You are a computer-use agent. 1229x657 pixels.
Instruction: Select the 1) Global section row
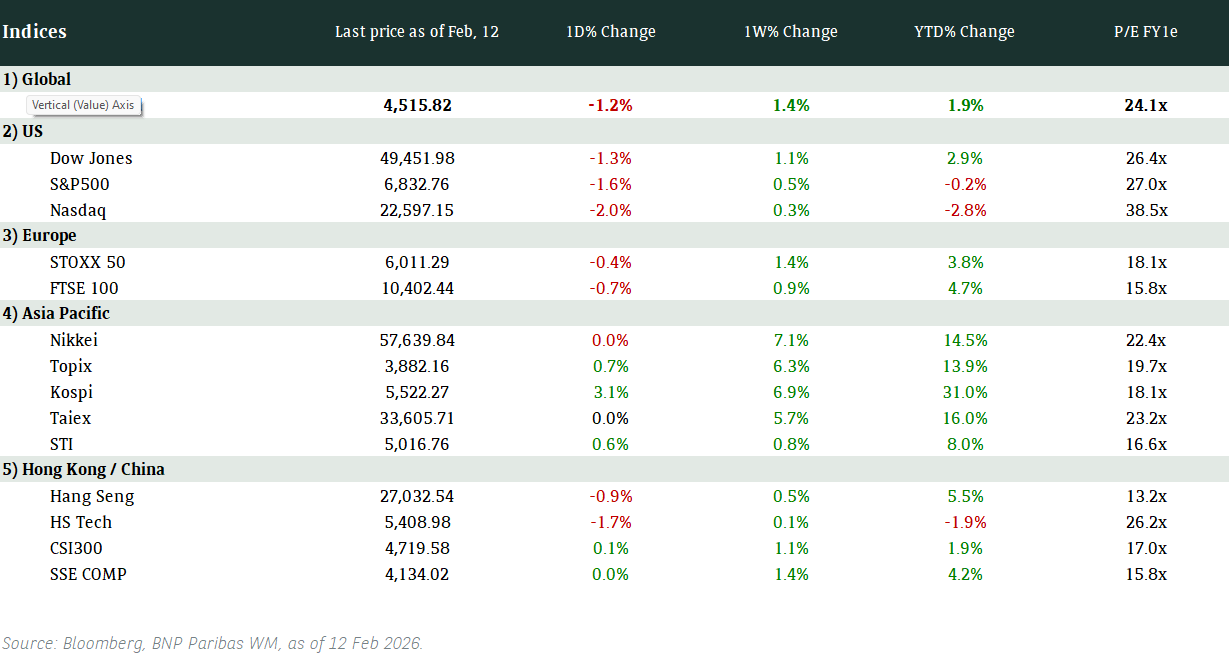(37, 79)
